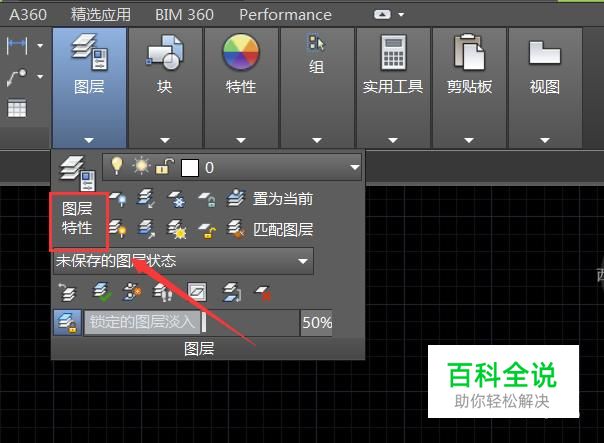Click the Thaw All Layers sun icon

coord(177,230)
